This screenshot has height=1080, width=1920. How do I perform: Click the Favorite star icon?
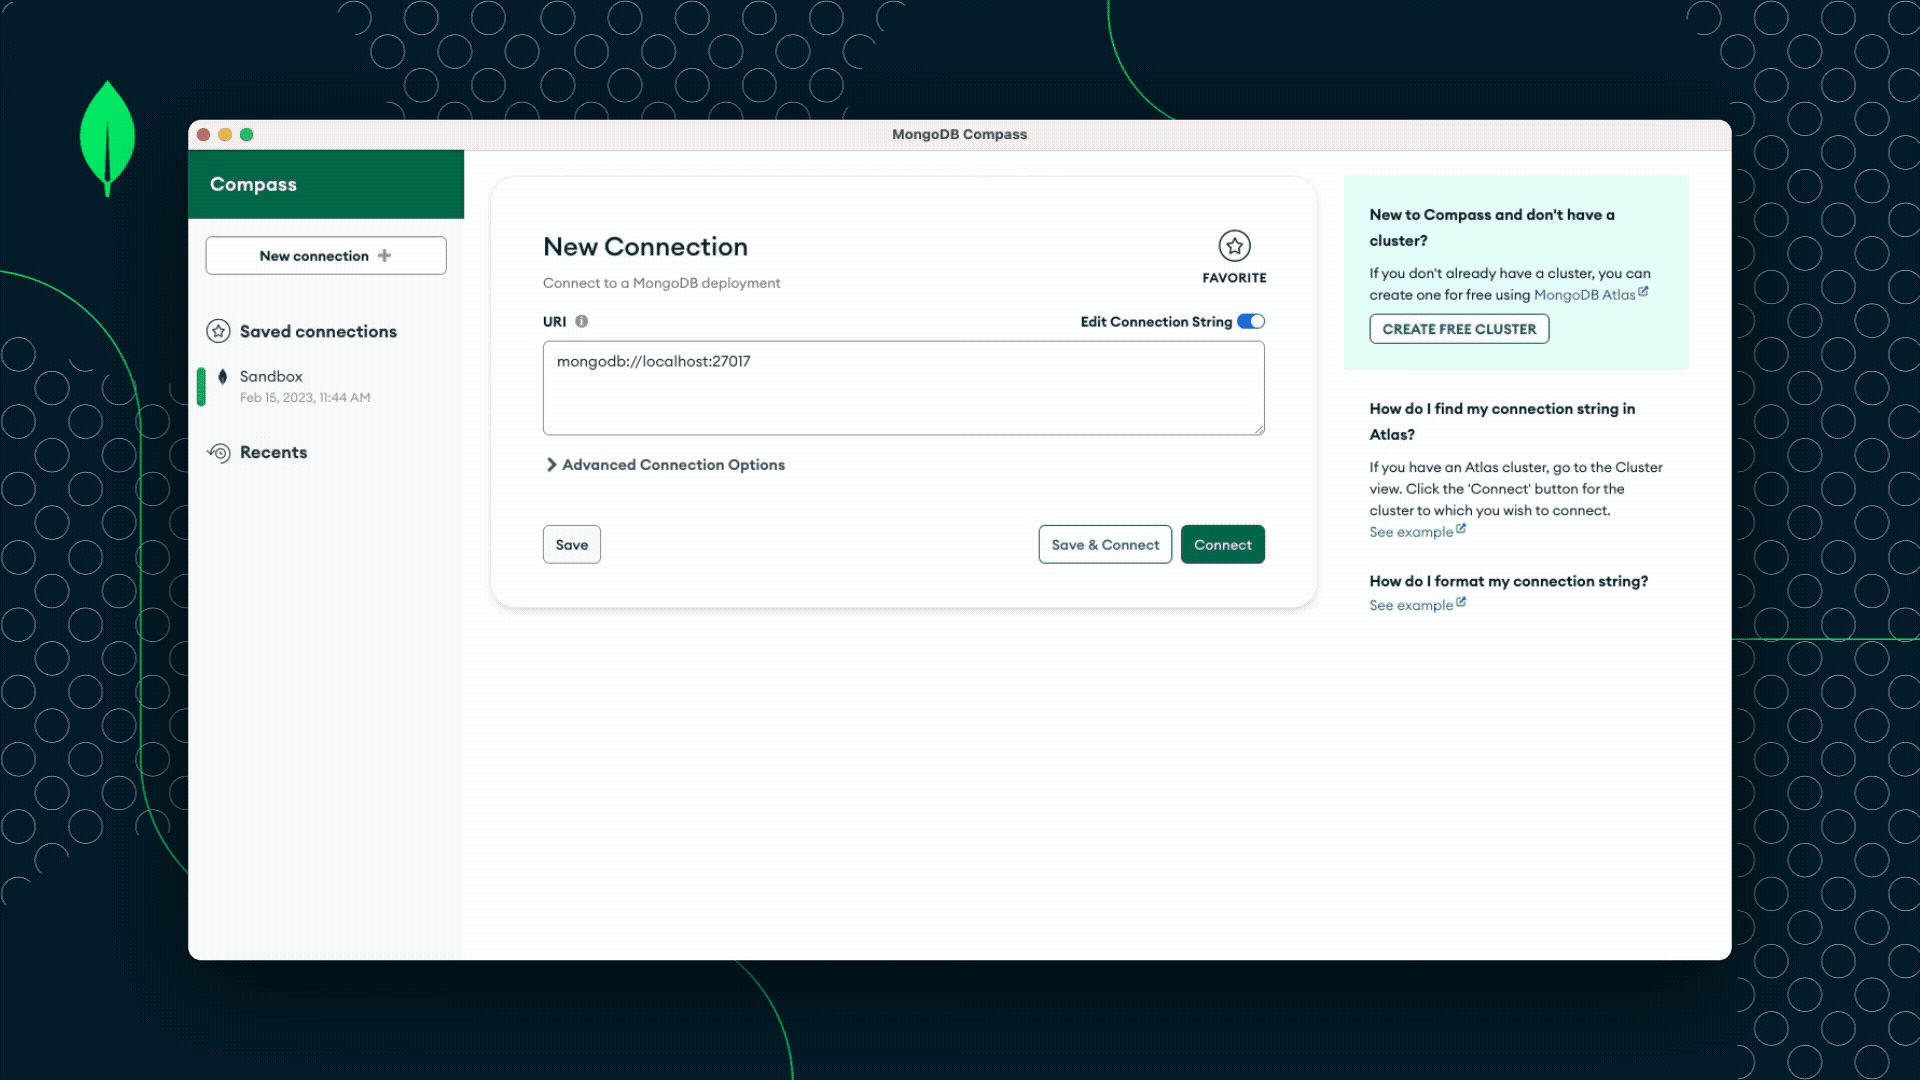click(x=1234, y=246)
